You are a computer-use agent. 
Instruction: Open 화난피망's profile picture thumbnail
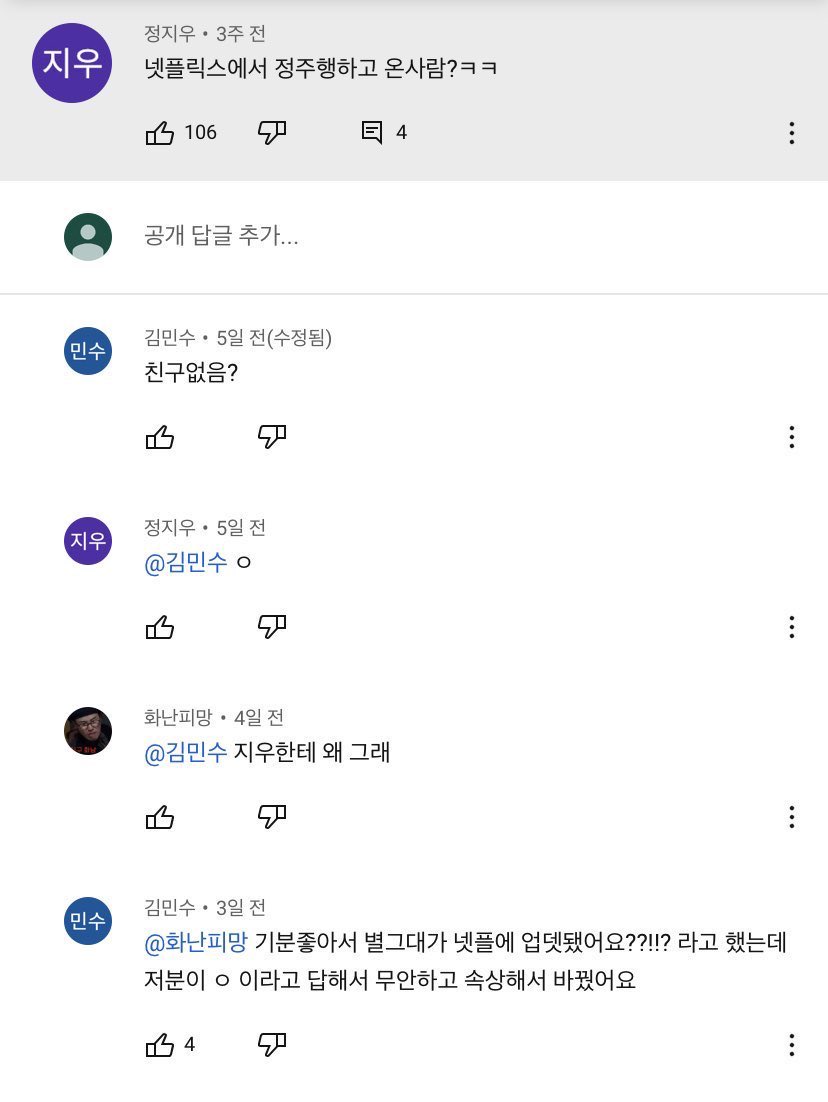pyautogui.click(x=88, y=731)
